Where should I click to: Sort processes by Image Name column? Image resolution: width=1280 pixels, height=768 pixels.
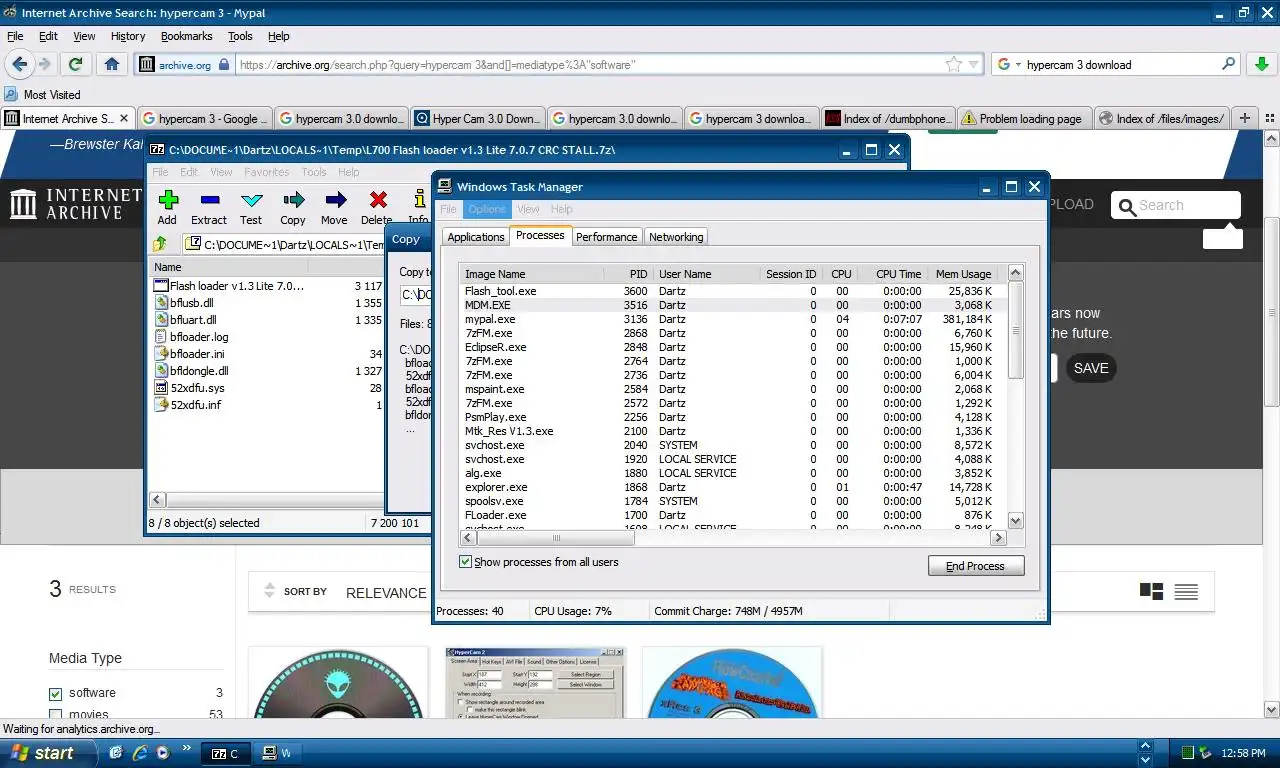(x=532, y=274)
